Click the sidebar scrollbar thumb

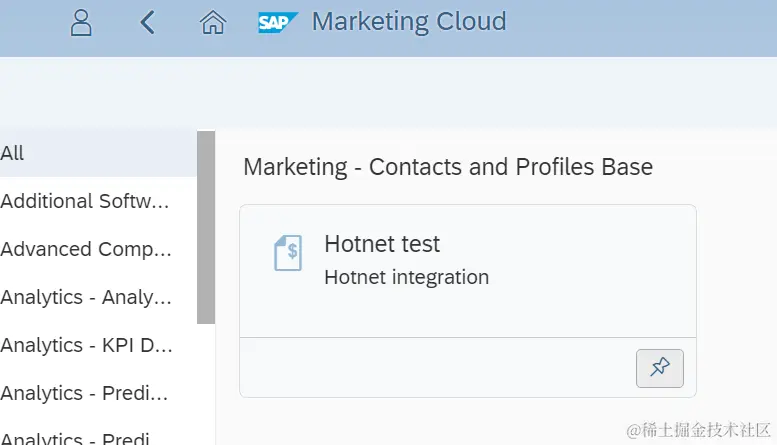pyautogui.click(x=206, y=227)
